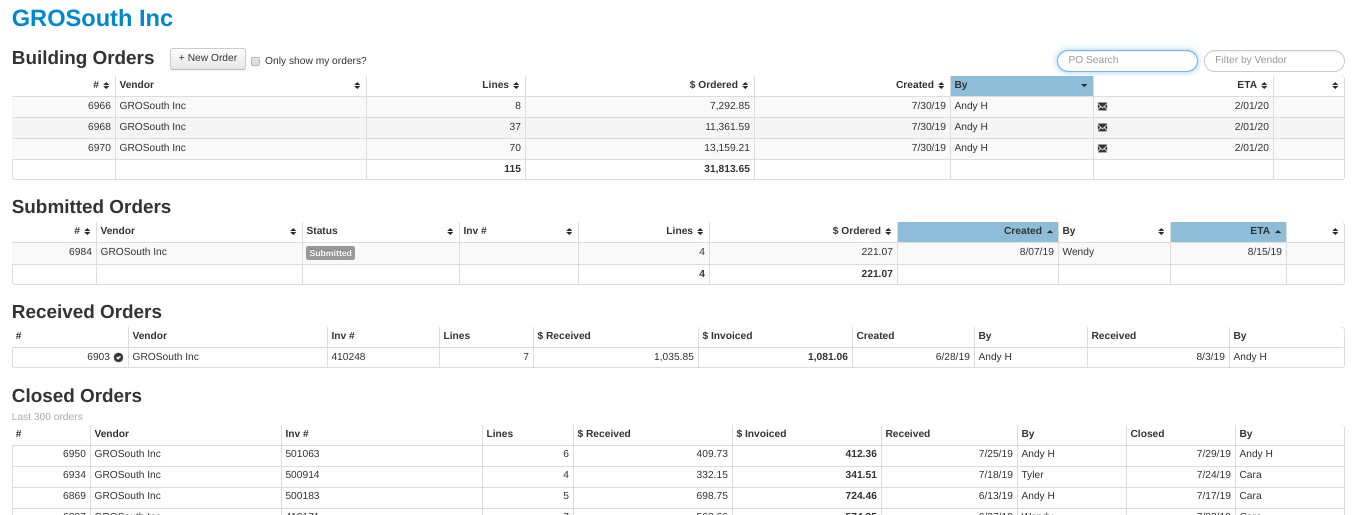
Task: Sort Submitted Orders by Created column
Action: click(976, 231)
